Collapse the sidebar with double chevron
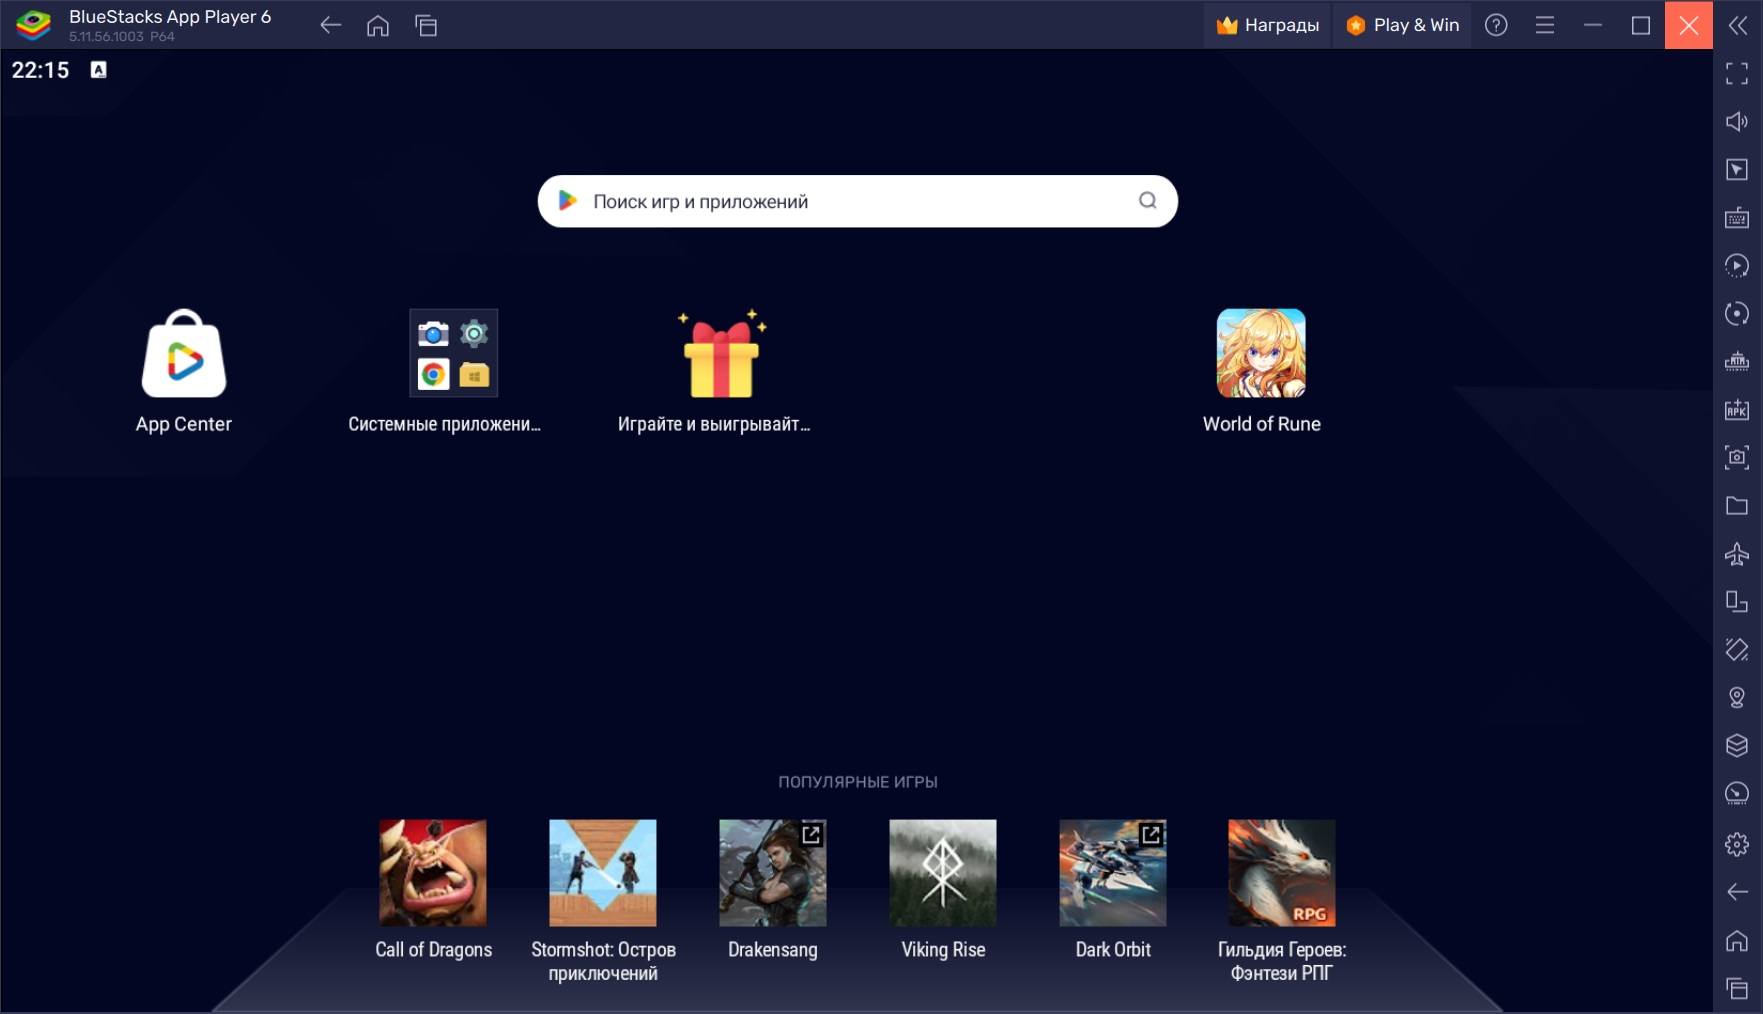The height and width of the screenshot is (1014, 1763). (1738, 25)
